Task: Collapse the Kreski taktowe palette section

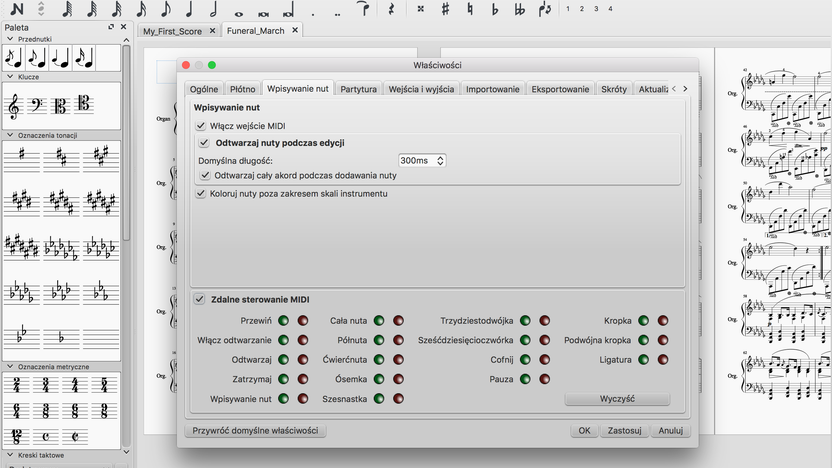Action: click(x=10, y=455)
